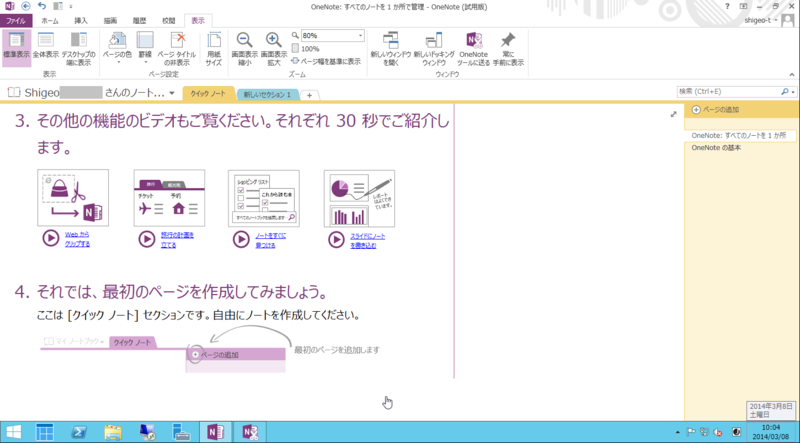Launch PowerShell from the taskbar
This screenshot has height=443, width=800.
pos(79,433)
